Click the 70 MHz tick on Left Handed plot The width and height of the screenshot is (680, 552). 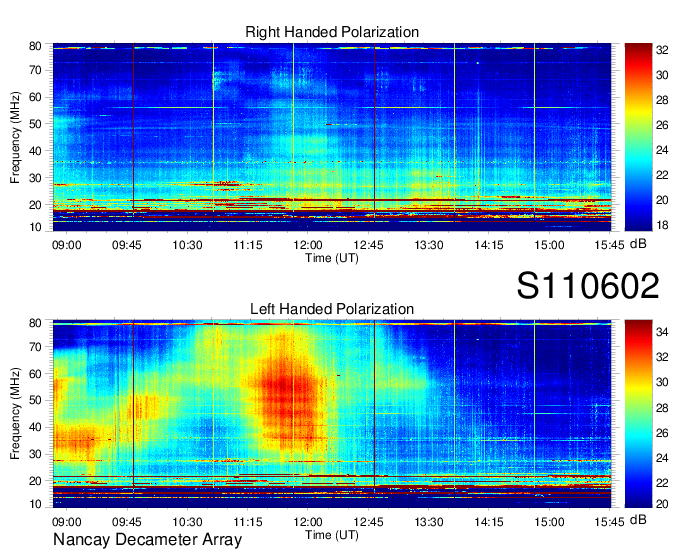(x=35, y=347)
